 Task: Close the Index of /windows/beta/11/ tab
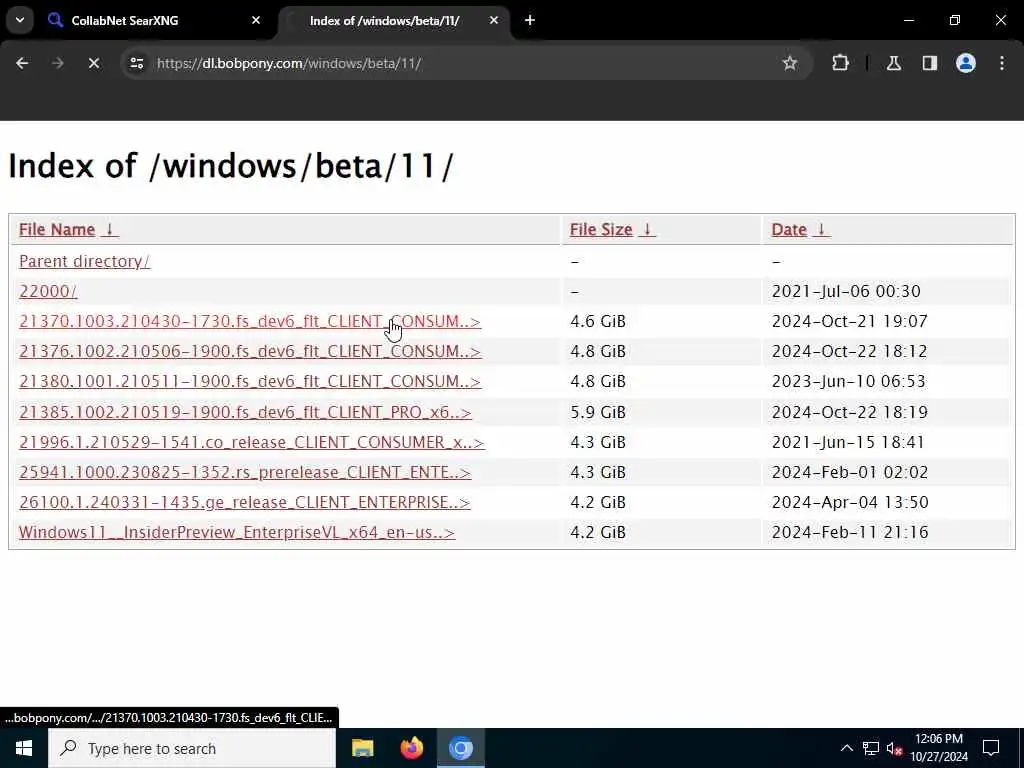pos(494,20)
